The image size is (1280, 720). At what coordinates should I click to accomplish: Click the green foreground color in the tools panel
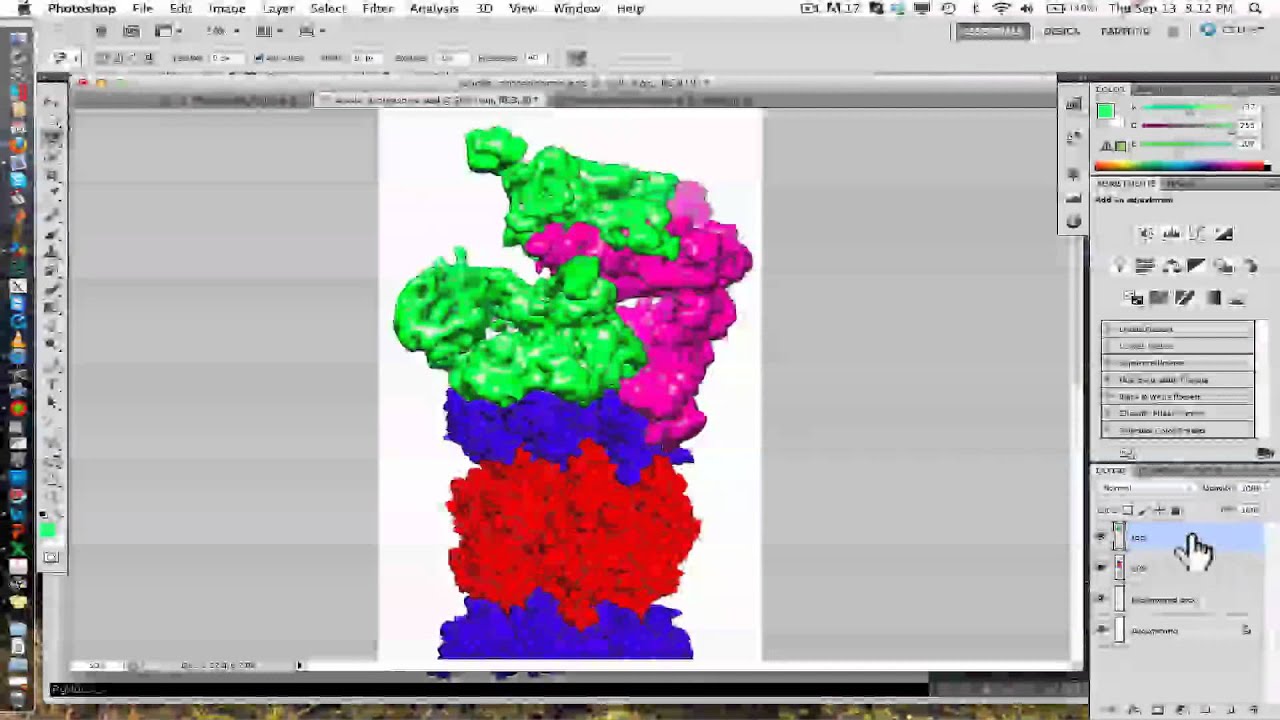[47, 531]
